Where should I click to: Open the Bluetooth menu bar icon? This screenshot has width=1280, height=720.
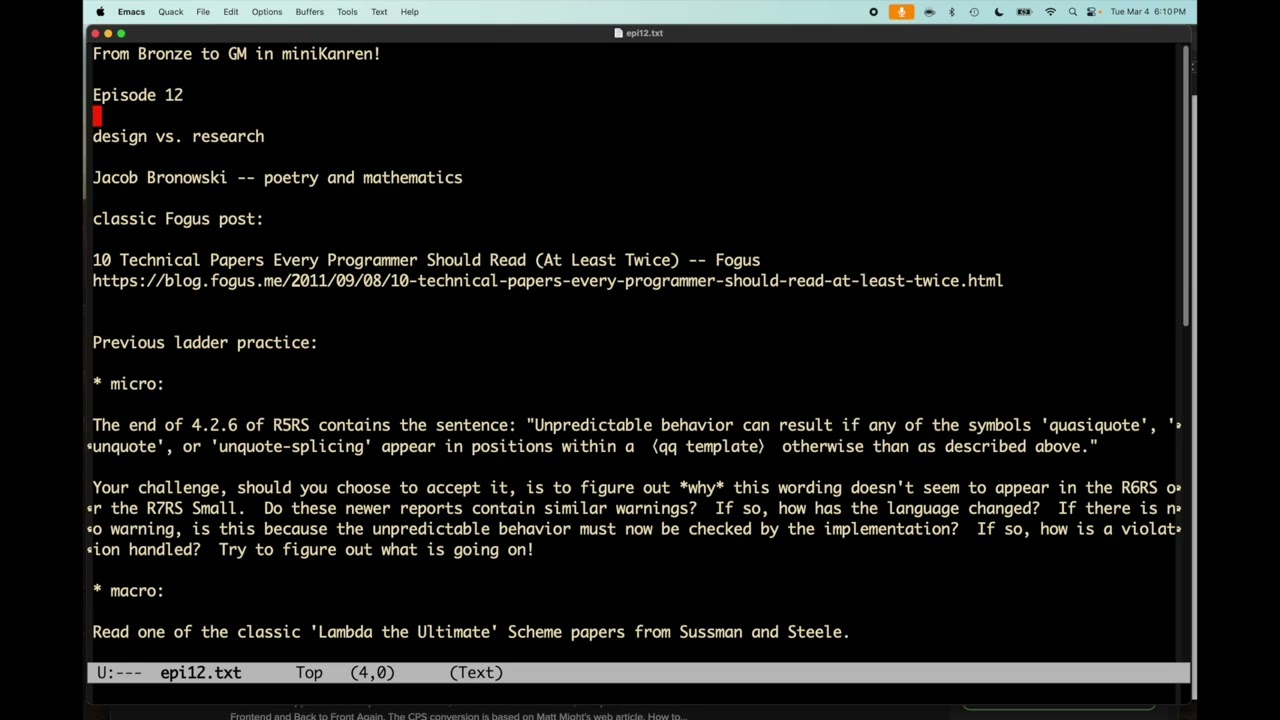[x=951, y=12]
